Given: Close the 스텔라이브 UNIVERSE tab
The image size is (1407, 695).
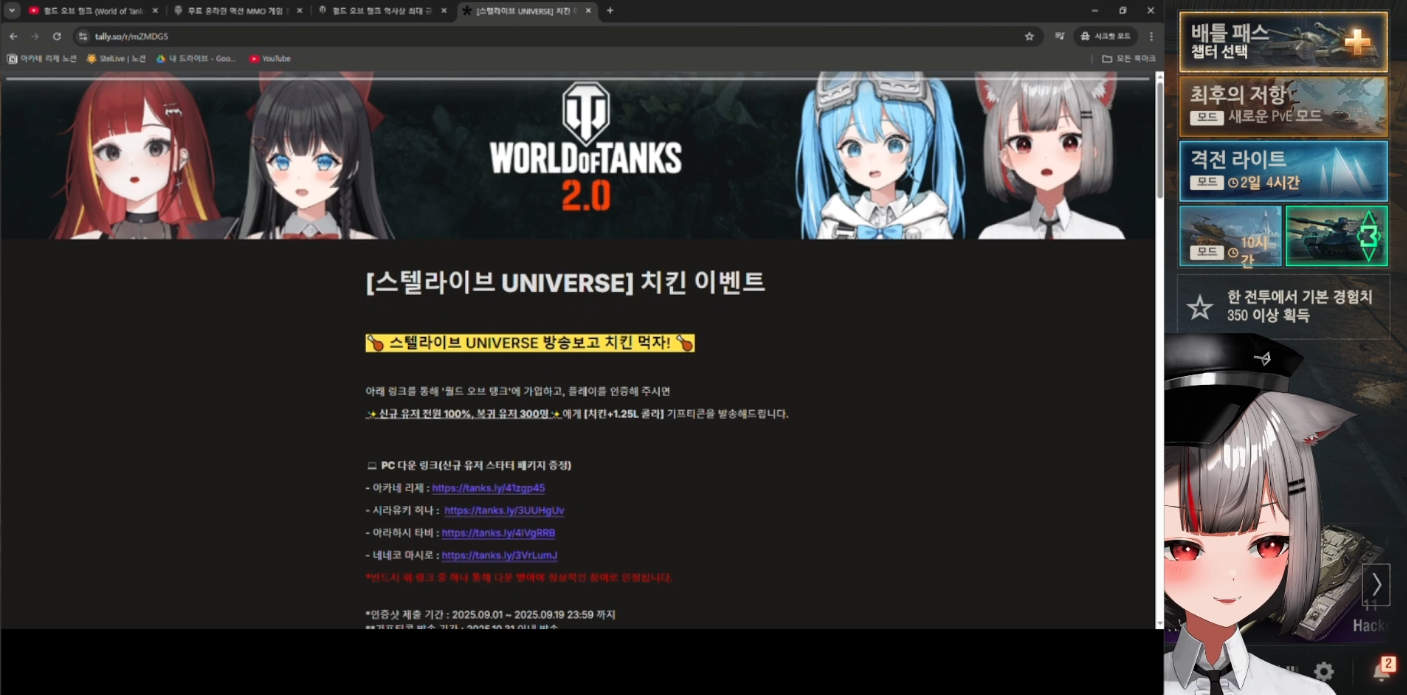Looking at the screenshot, I should coord(587,10).
